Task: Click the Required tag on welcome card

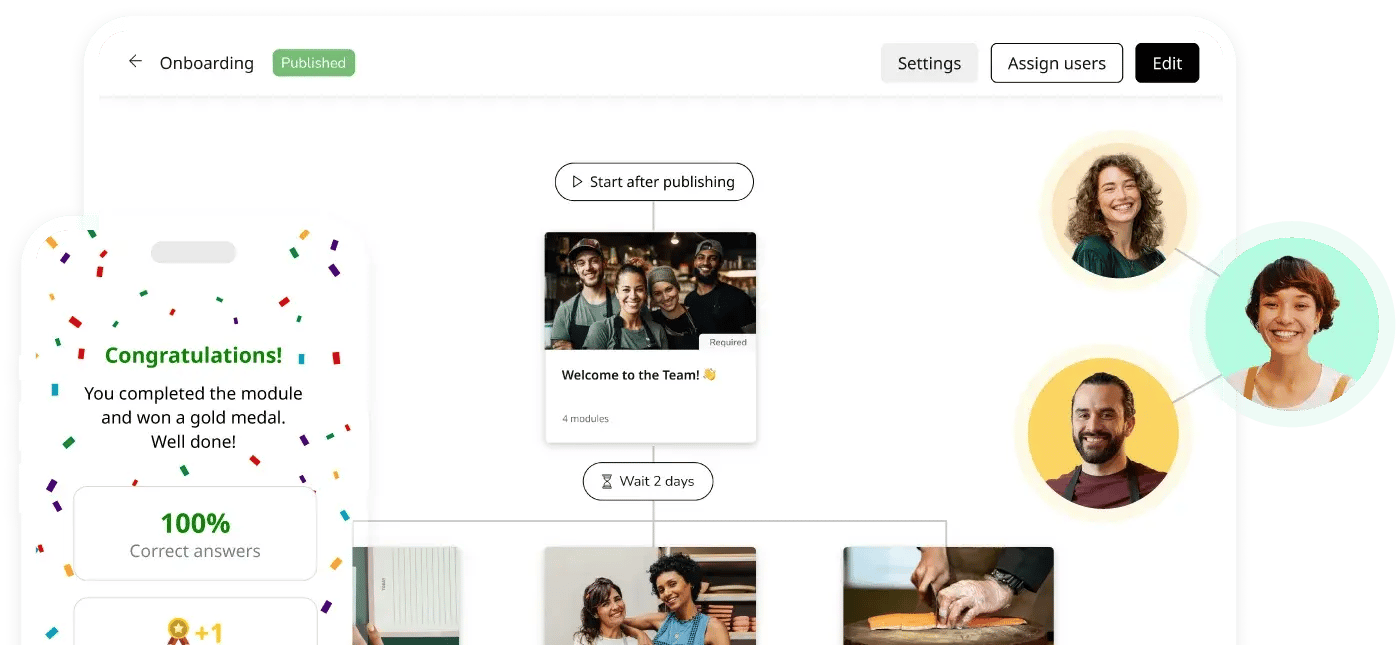Action: [728, 342]
